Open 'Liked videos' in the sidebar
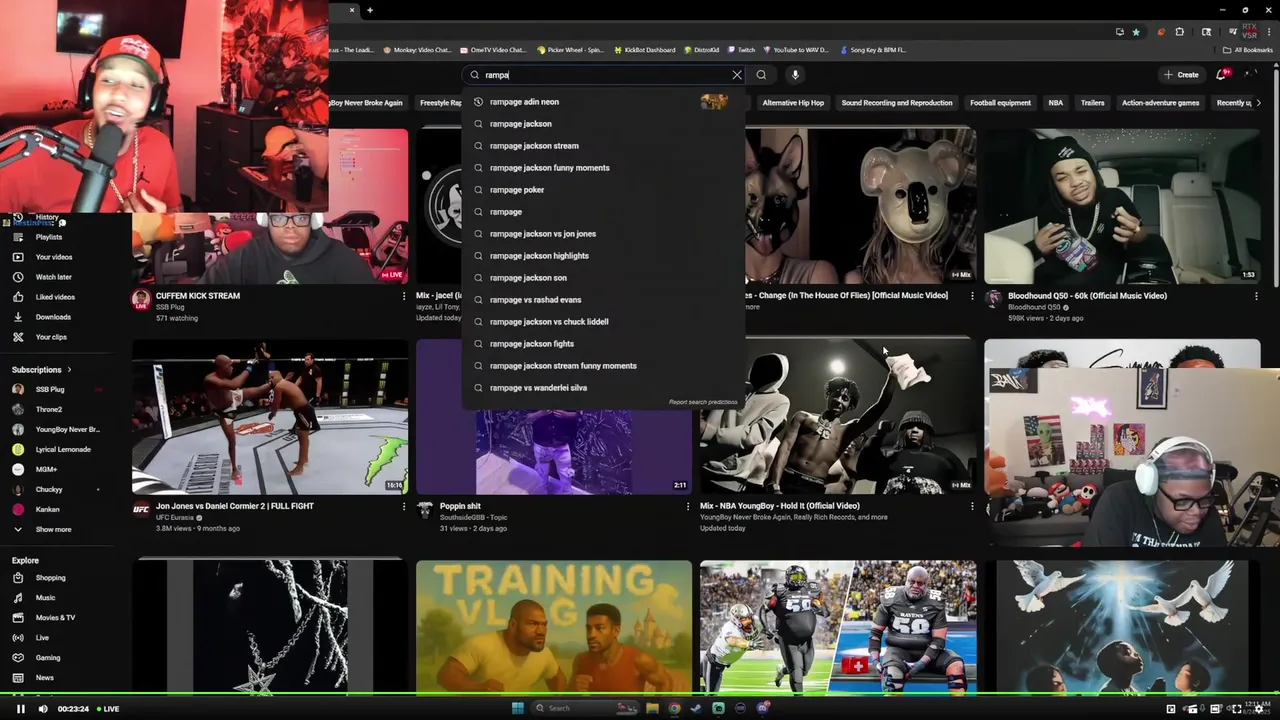1280x720 pixels. [x=55, y=297]
